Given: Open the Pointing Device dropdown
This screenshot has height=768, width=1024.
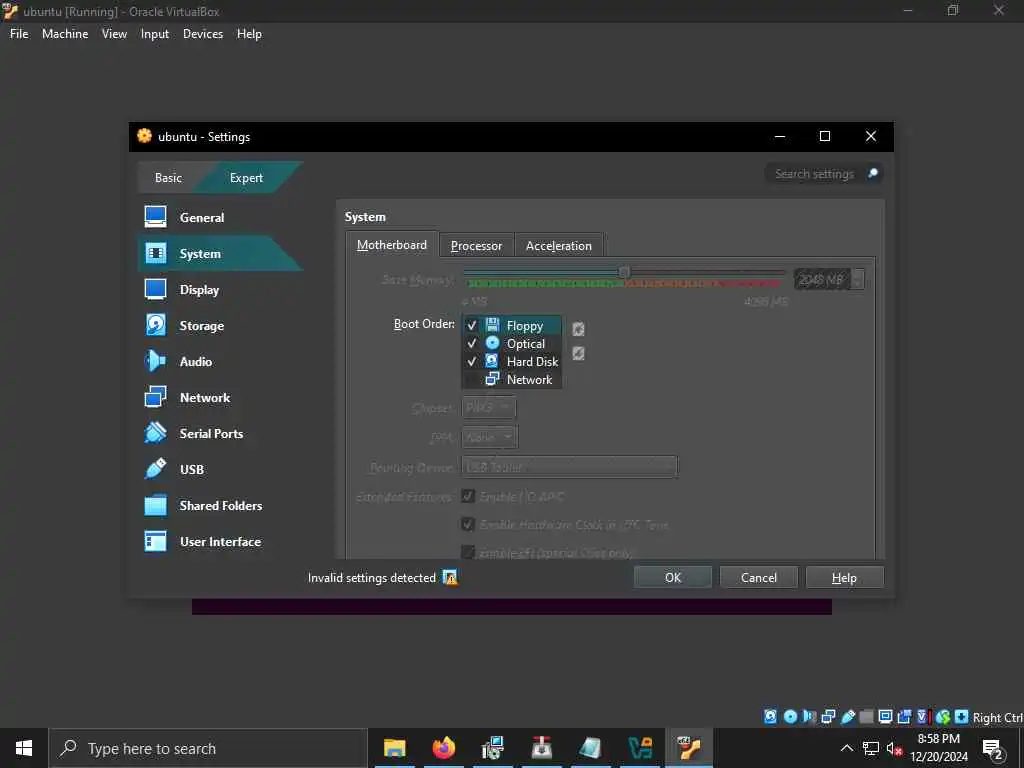Looking at the screenshot, I should coord(569,467).
